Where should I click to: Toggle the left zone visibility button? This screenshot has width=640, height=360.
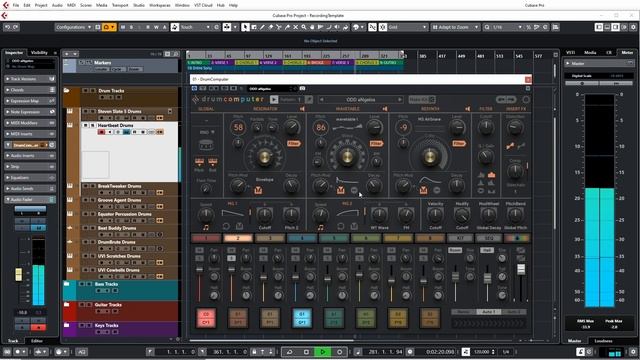tap(599, 27)
